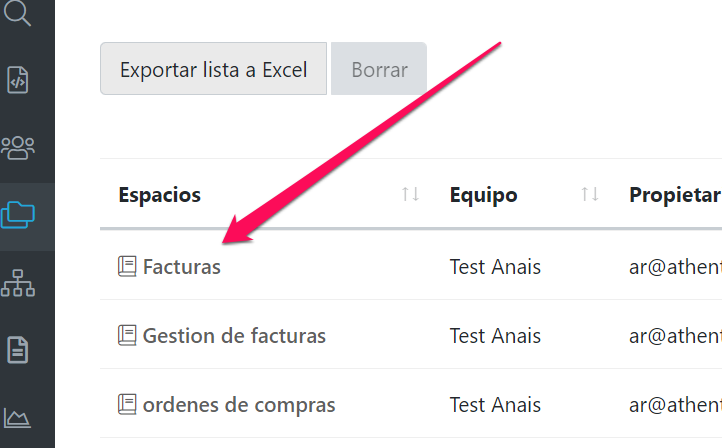This screenshot has height=448, width=722.
Task: Toggle the sort arrows on the Espacios column
Action: pos(410,194)
